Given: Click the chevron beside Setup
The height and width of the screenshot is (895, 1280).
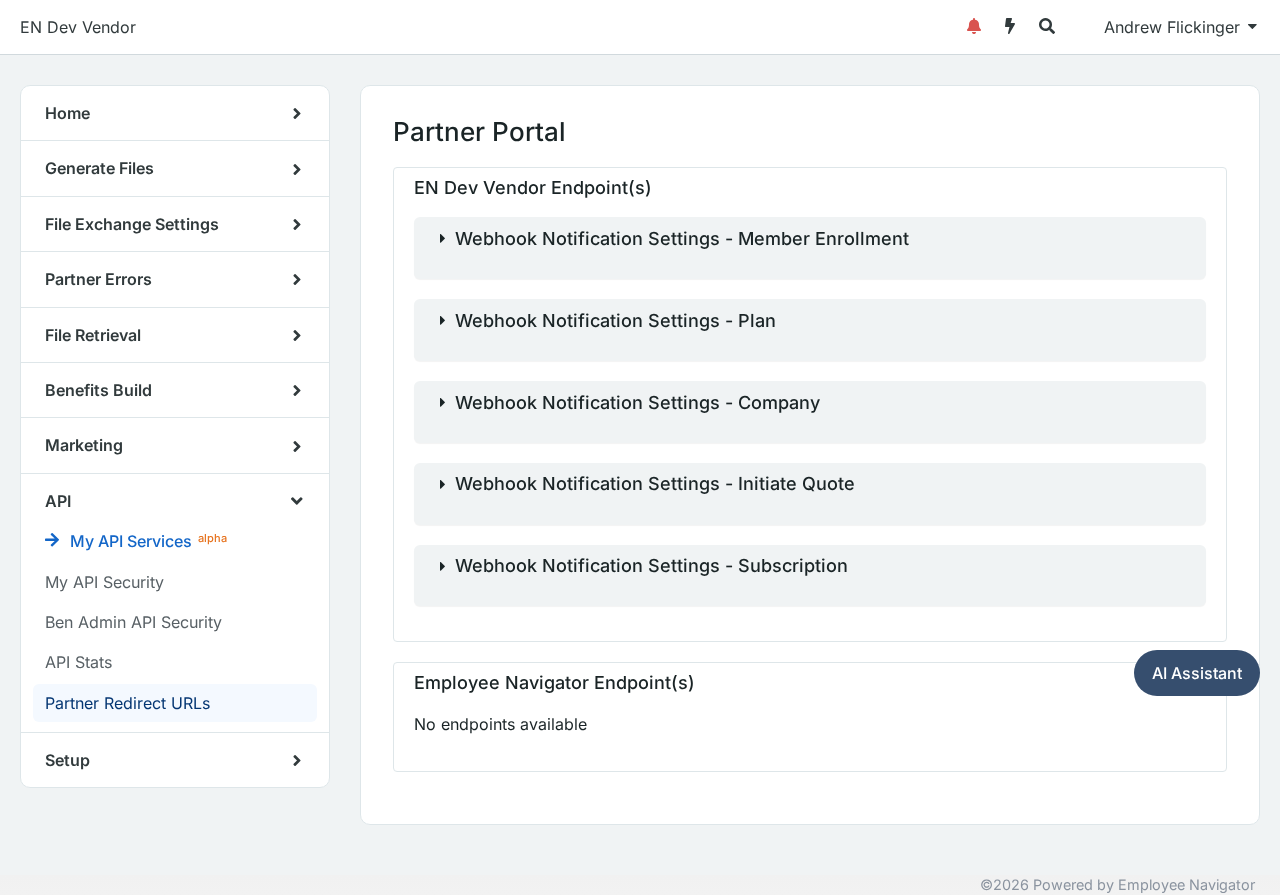Looking at the screenshot, I should point(297,760).
